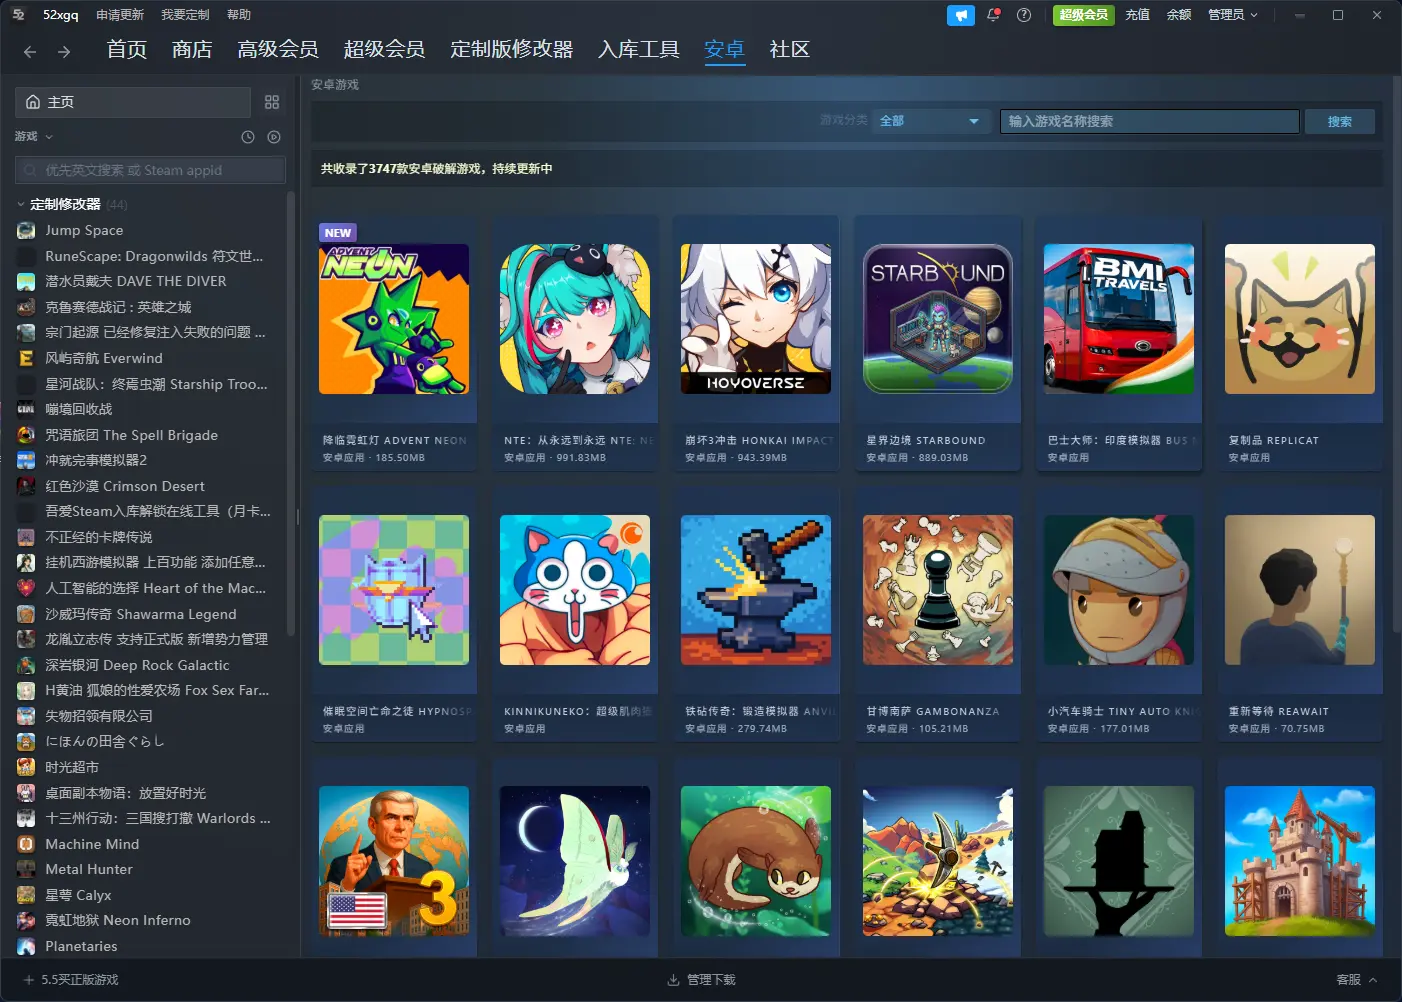Click the Jump Space game icon
Screen dimensions: 1402x1002
(x=26, y=230)
